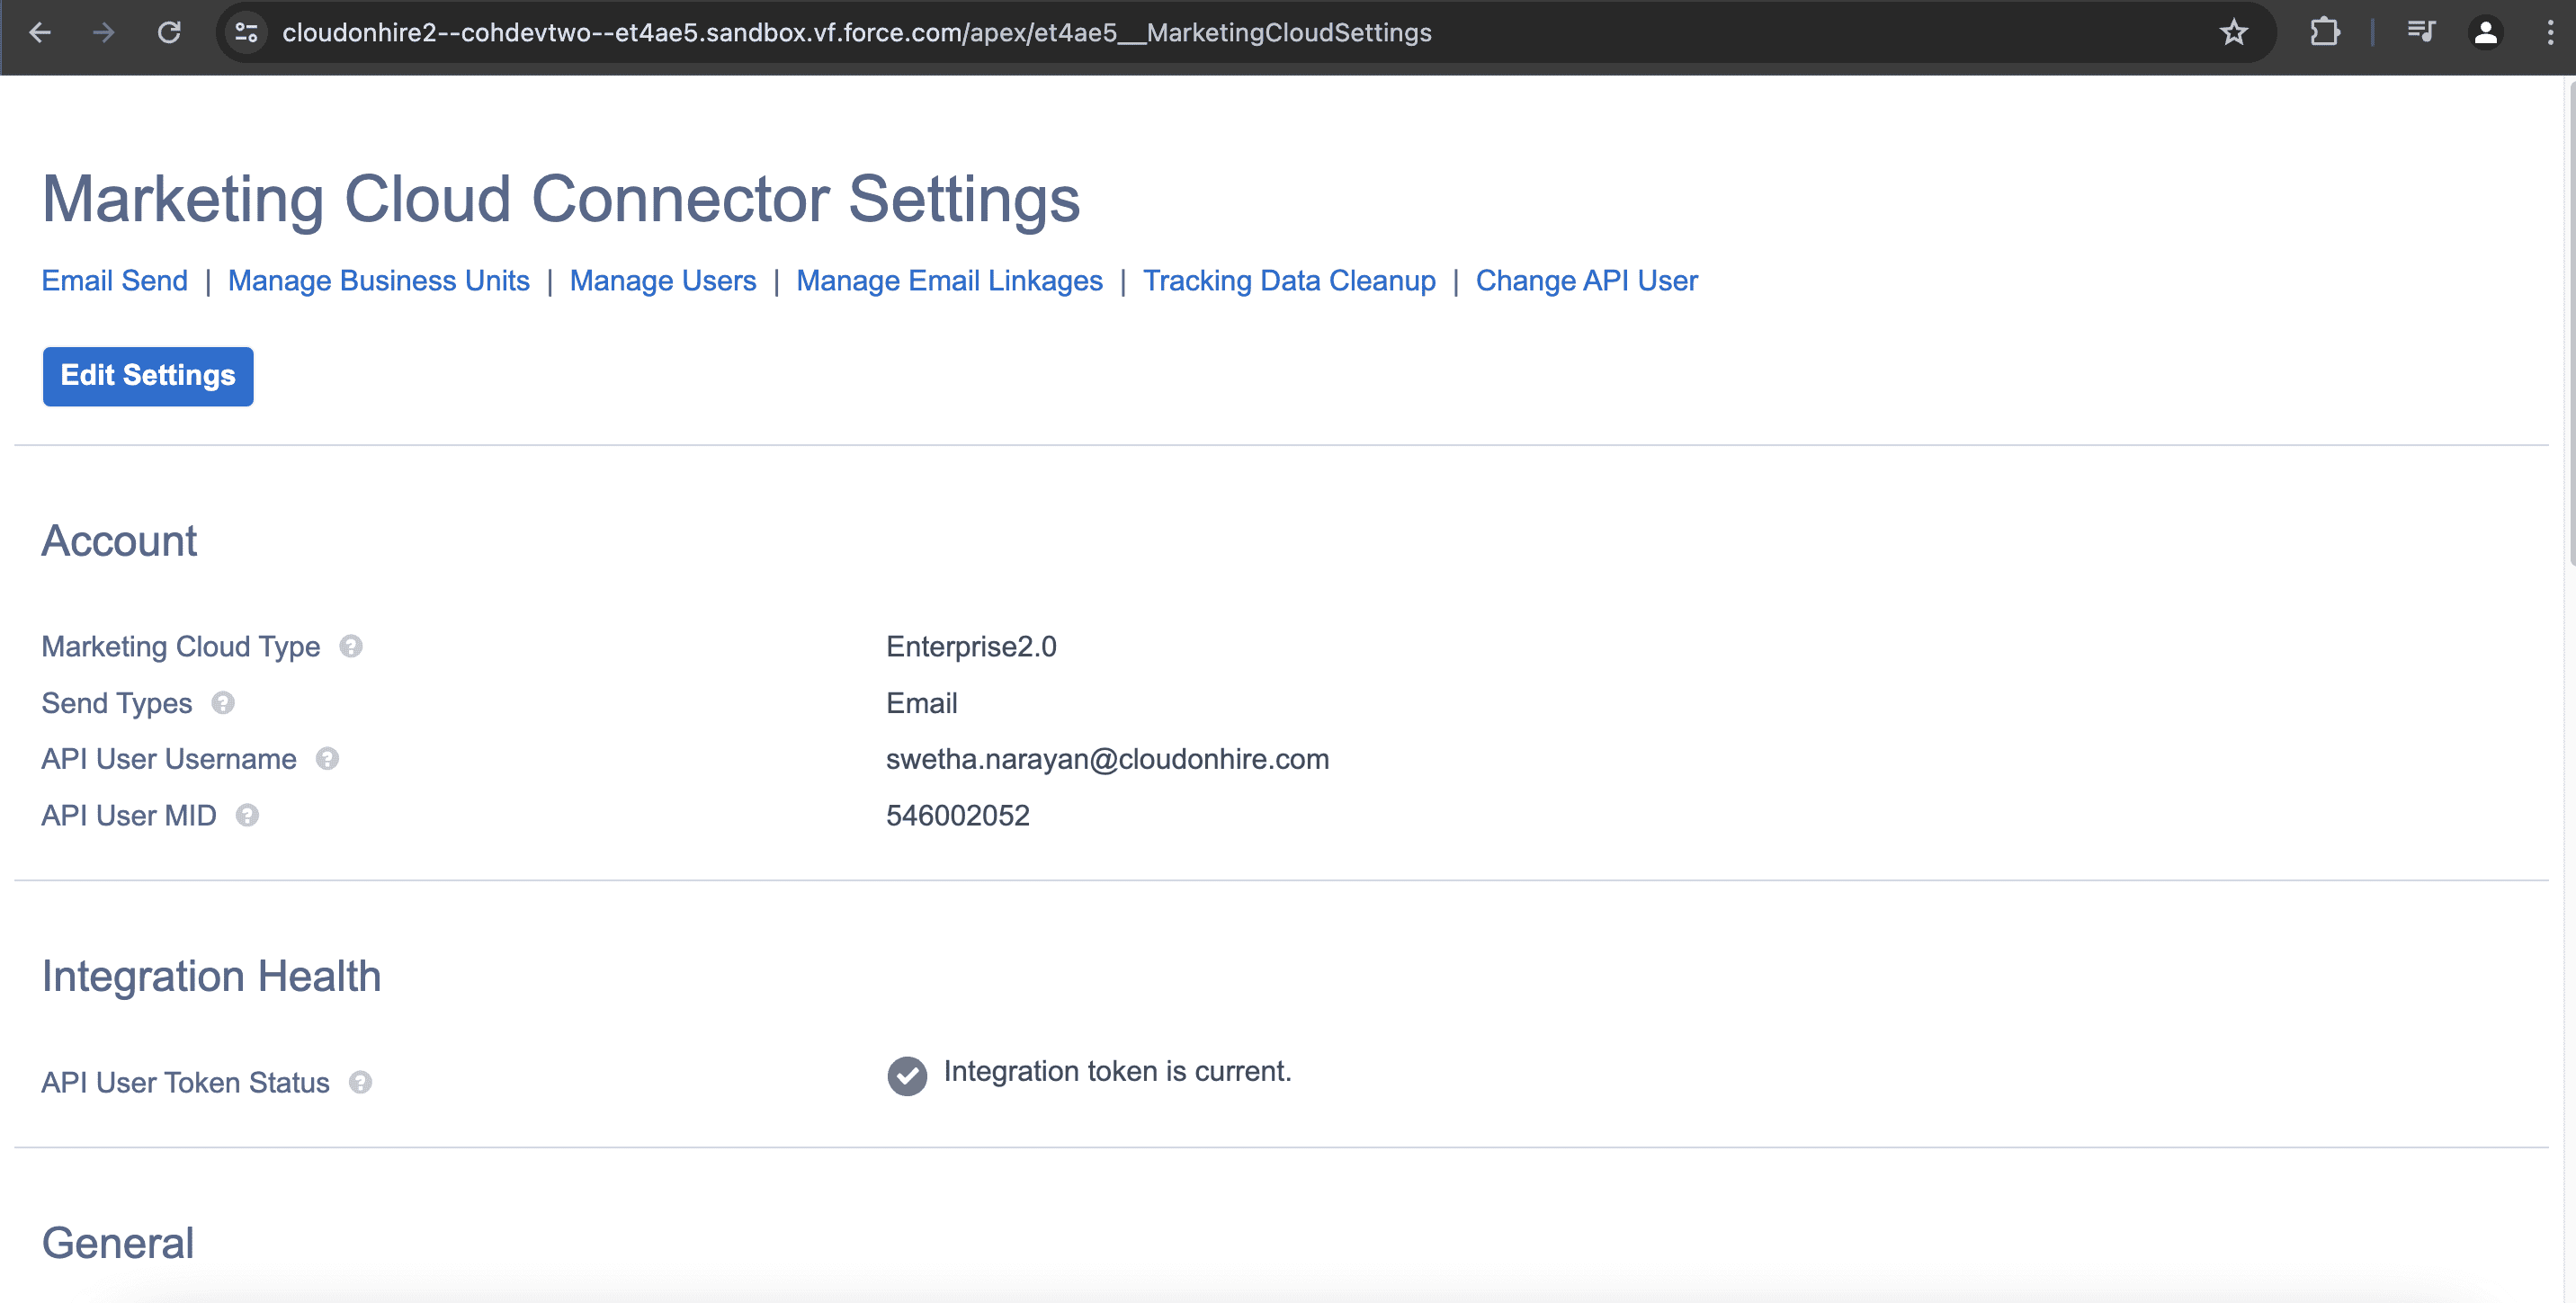
Task: Open Tracking Data Cleanup link
Action: (1289, 281)
